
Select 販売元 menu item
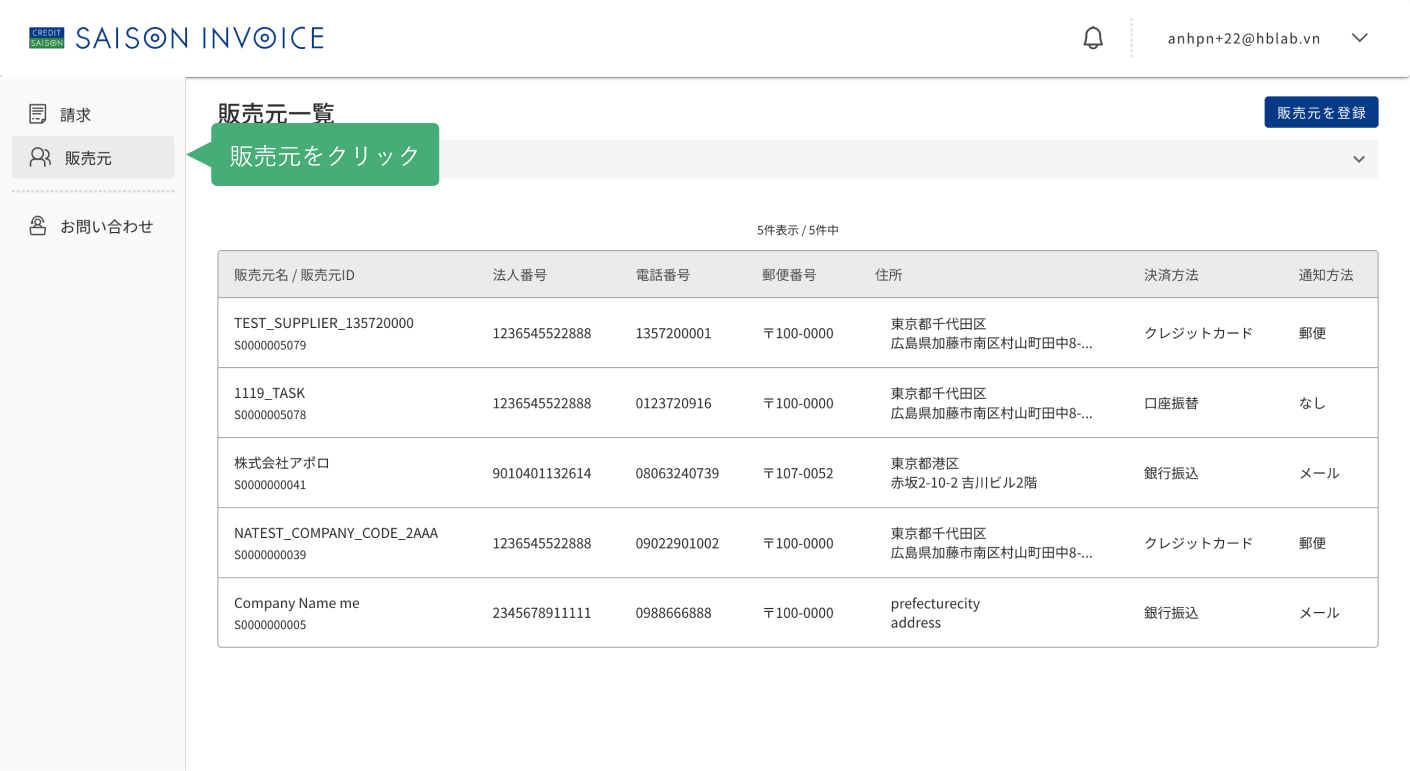coord(93,157)
